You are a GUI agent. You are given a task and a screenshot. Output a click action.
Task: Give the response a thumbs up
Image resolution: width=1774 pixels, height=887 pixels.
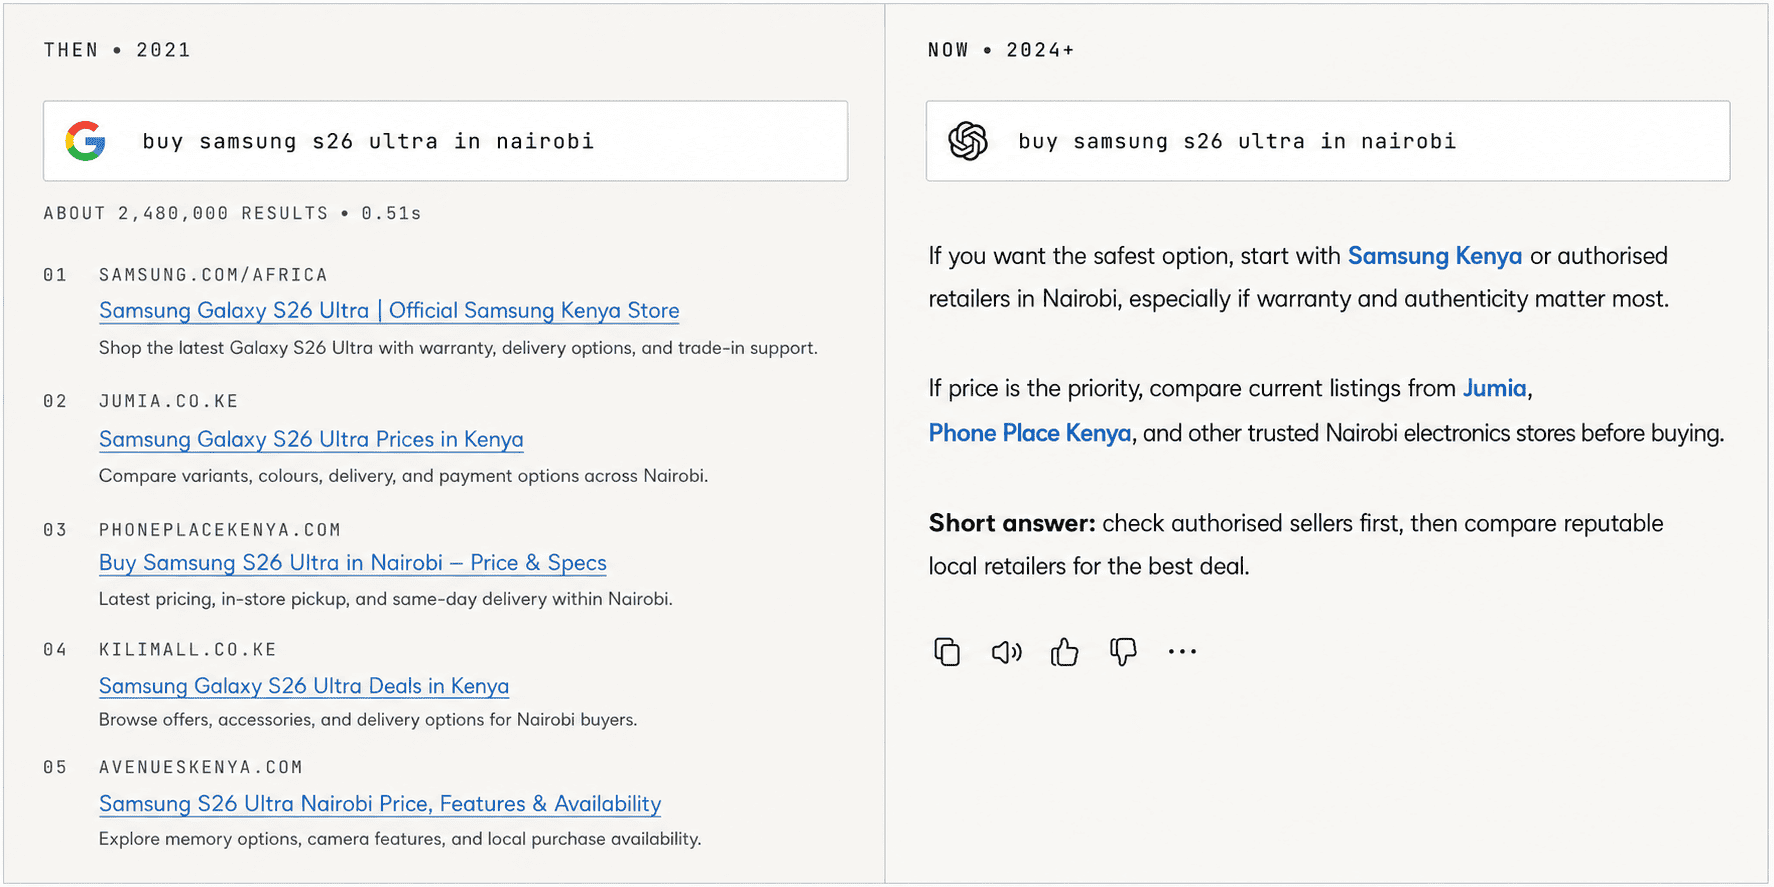tap(1065, 652)
